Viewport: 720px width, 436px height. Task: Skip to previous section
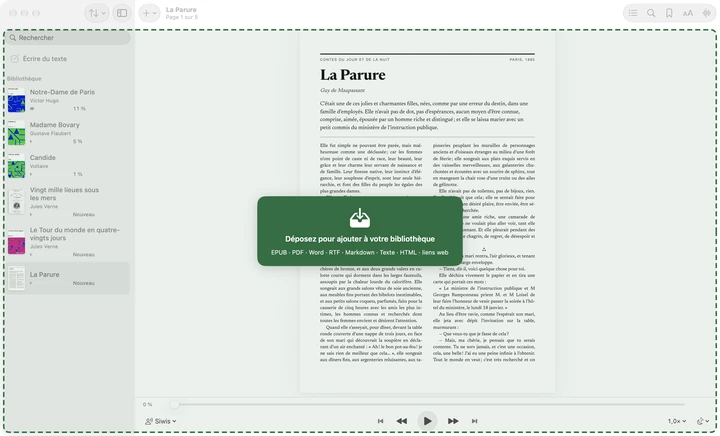380,421
